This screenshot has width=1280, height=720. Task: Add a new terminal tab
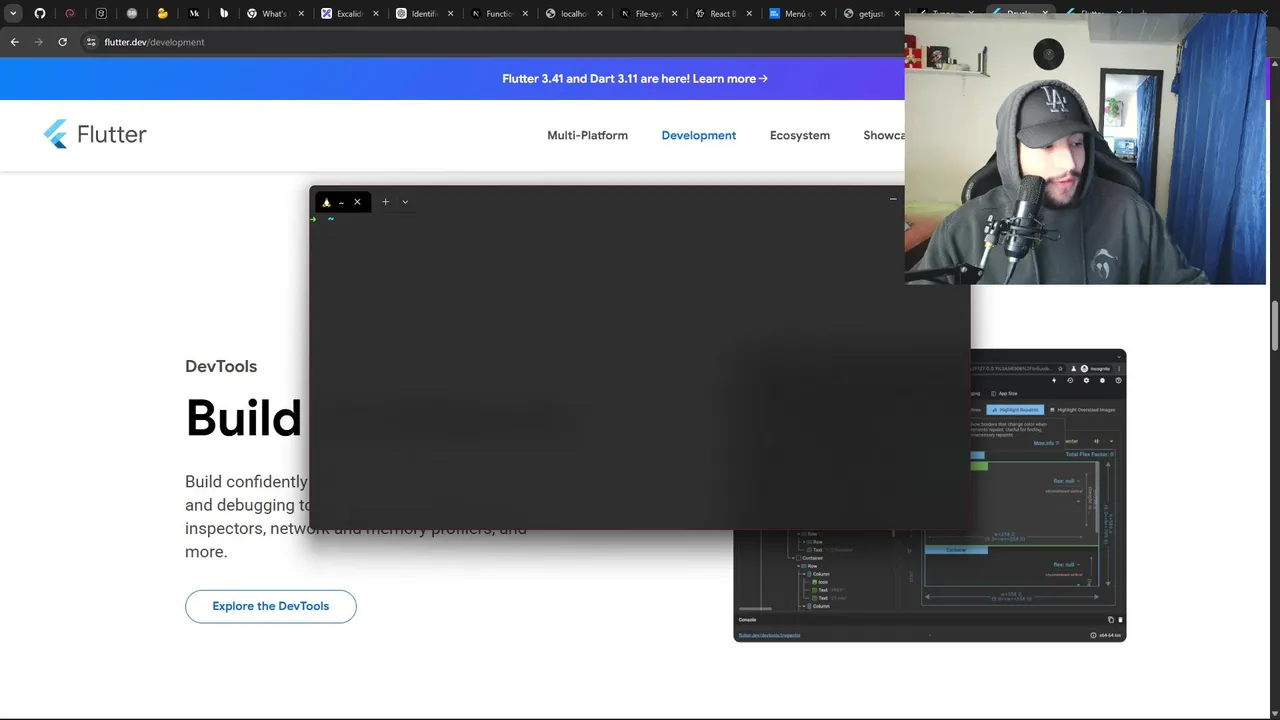(385, 202)
